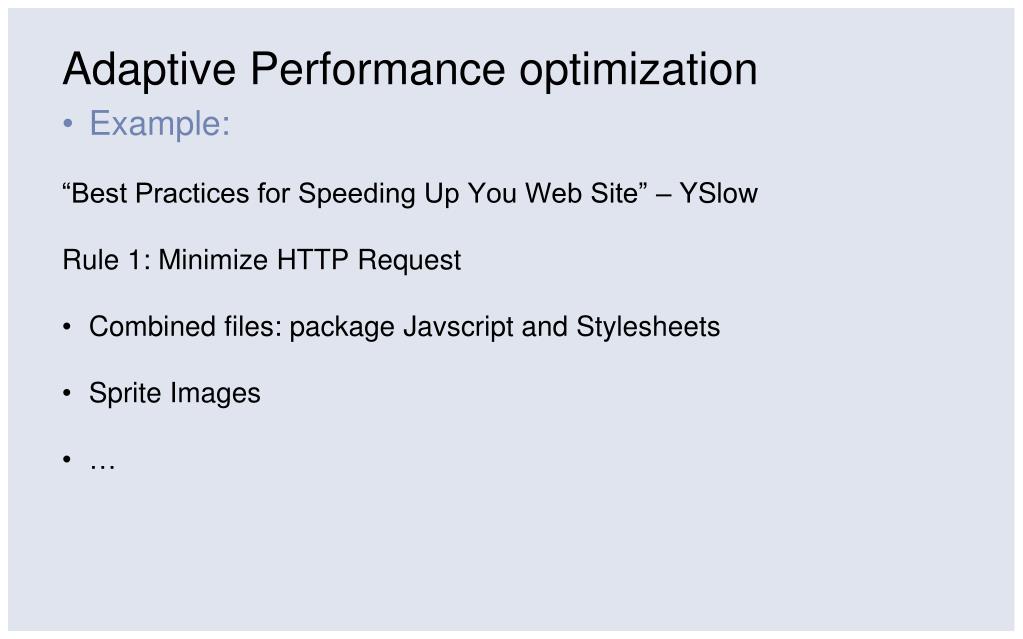Image resolution: width=1023 pixels, height=639 pixels.
Task: Select the word "optimization" in the title
Action: coord(638,70)
